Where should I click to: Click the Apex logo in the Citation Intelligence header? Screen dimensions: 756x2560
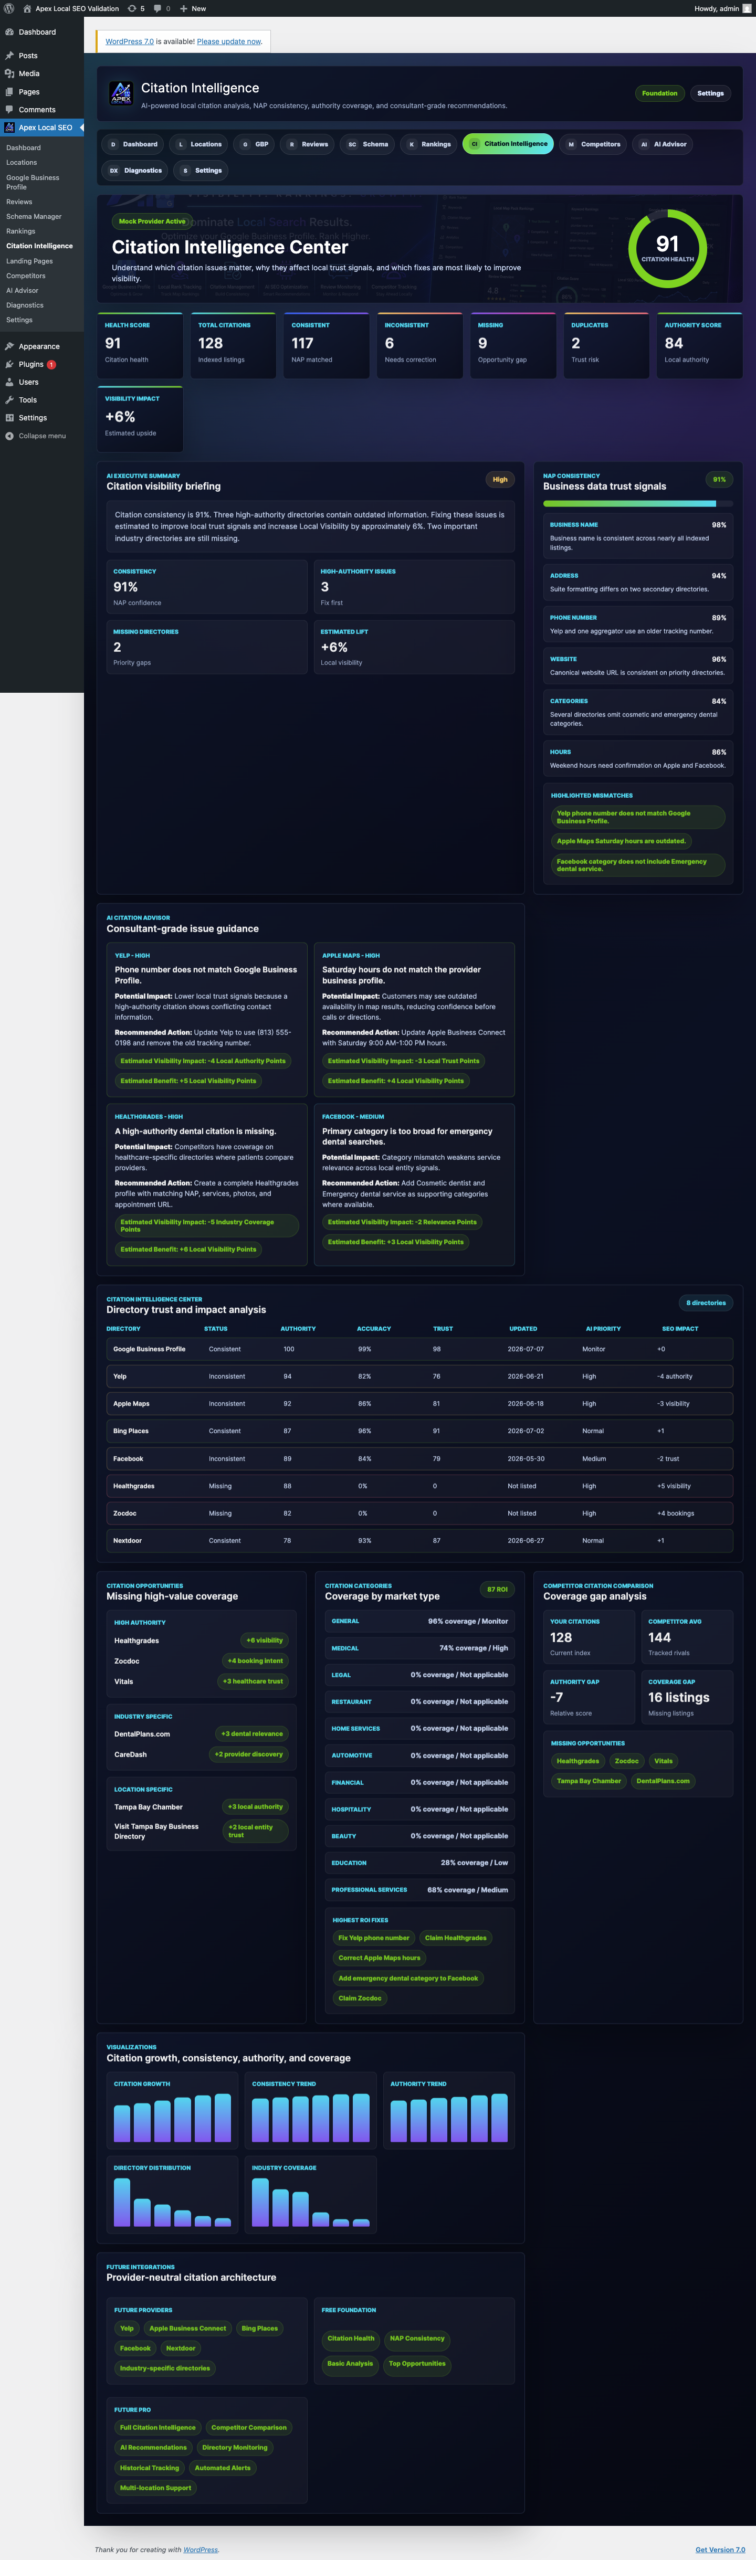pos(120,94)
